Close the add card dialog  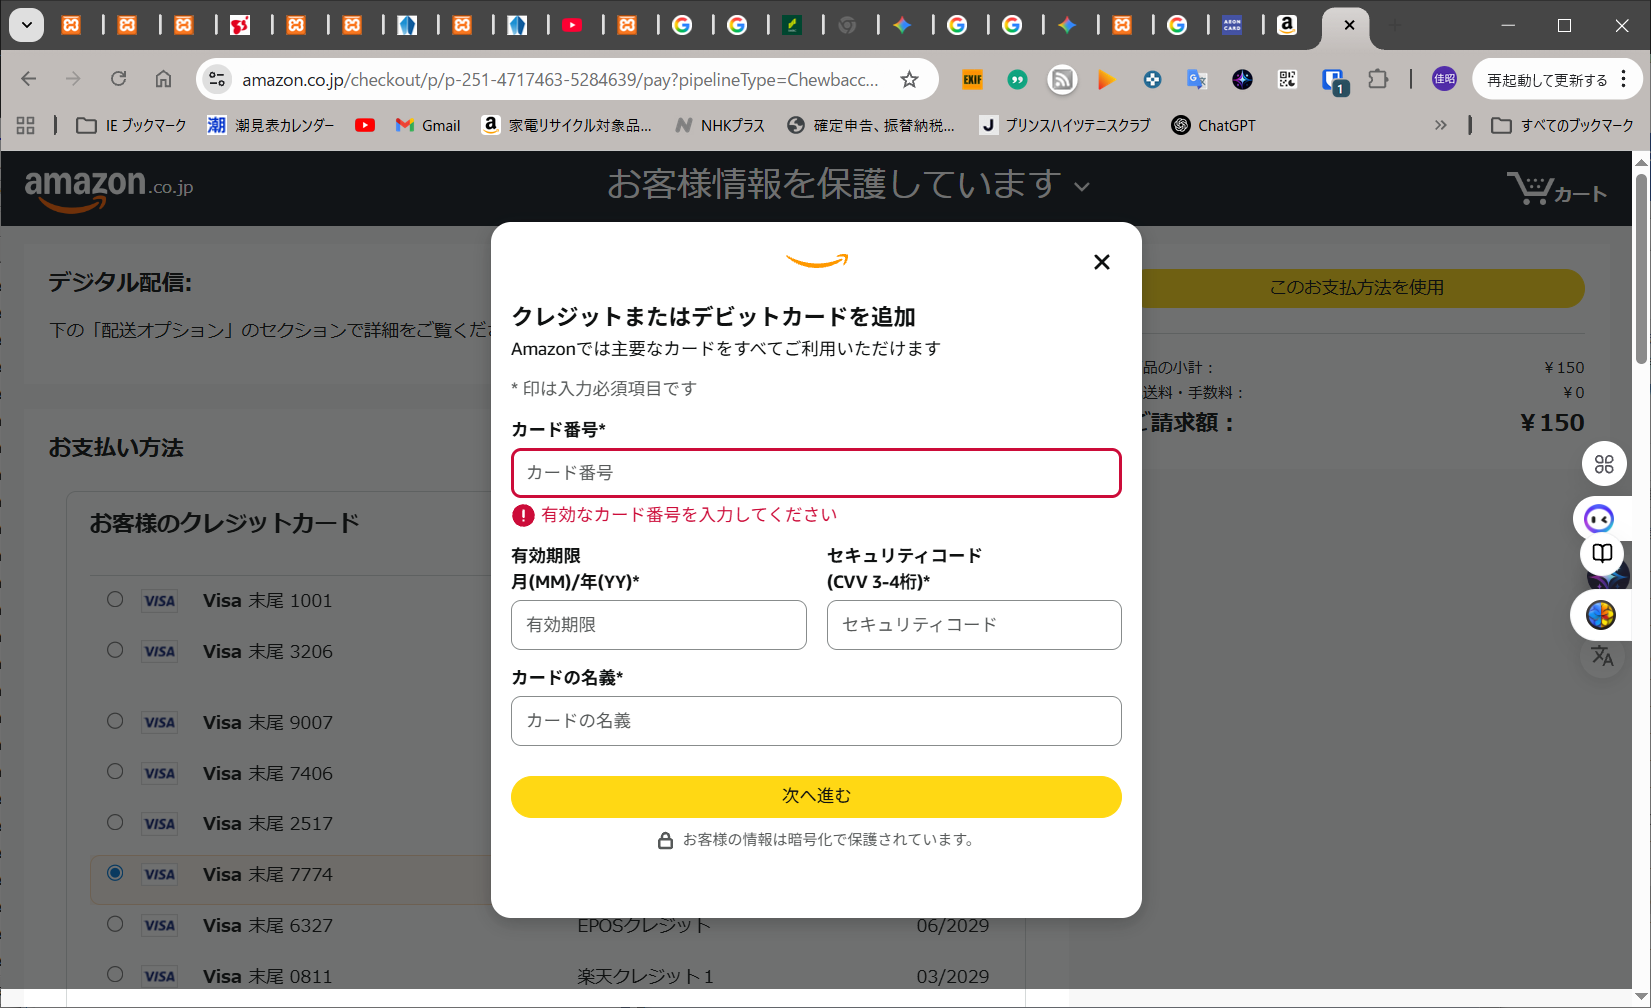click(1101, 262)
